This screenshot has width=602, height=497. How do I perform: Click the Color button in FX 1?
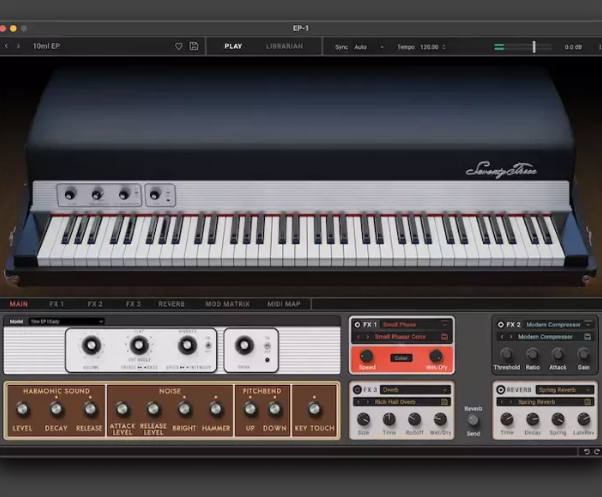(x=401, y=358)
